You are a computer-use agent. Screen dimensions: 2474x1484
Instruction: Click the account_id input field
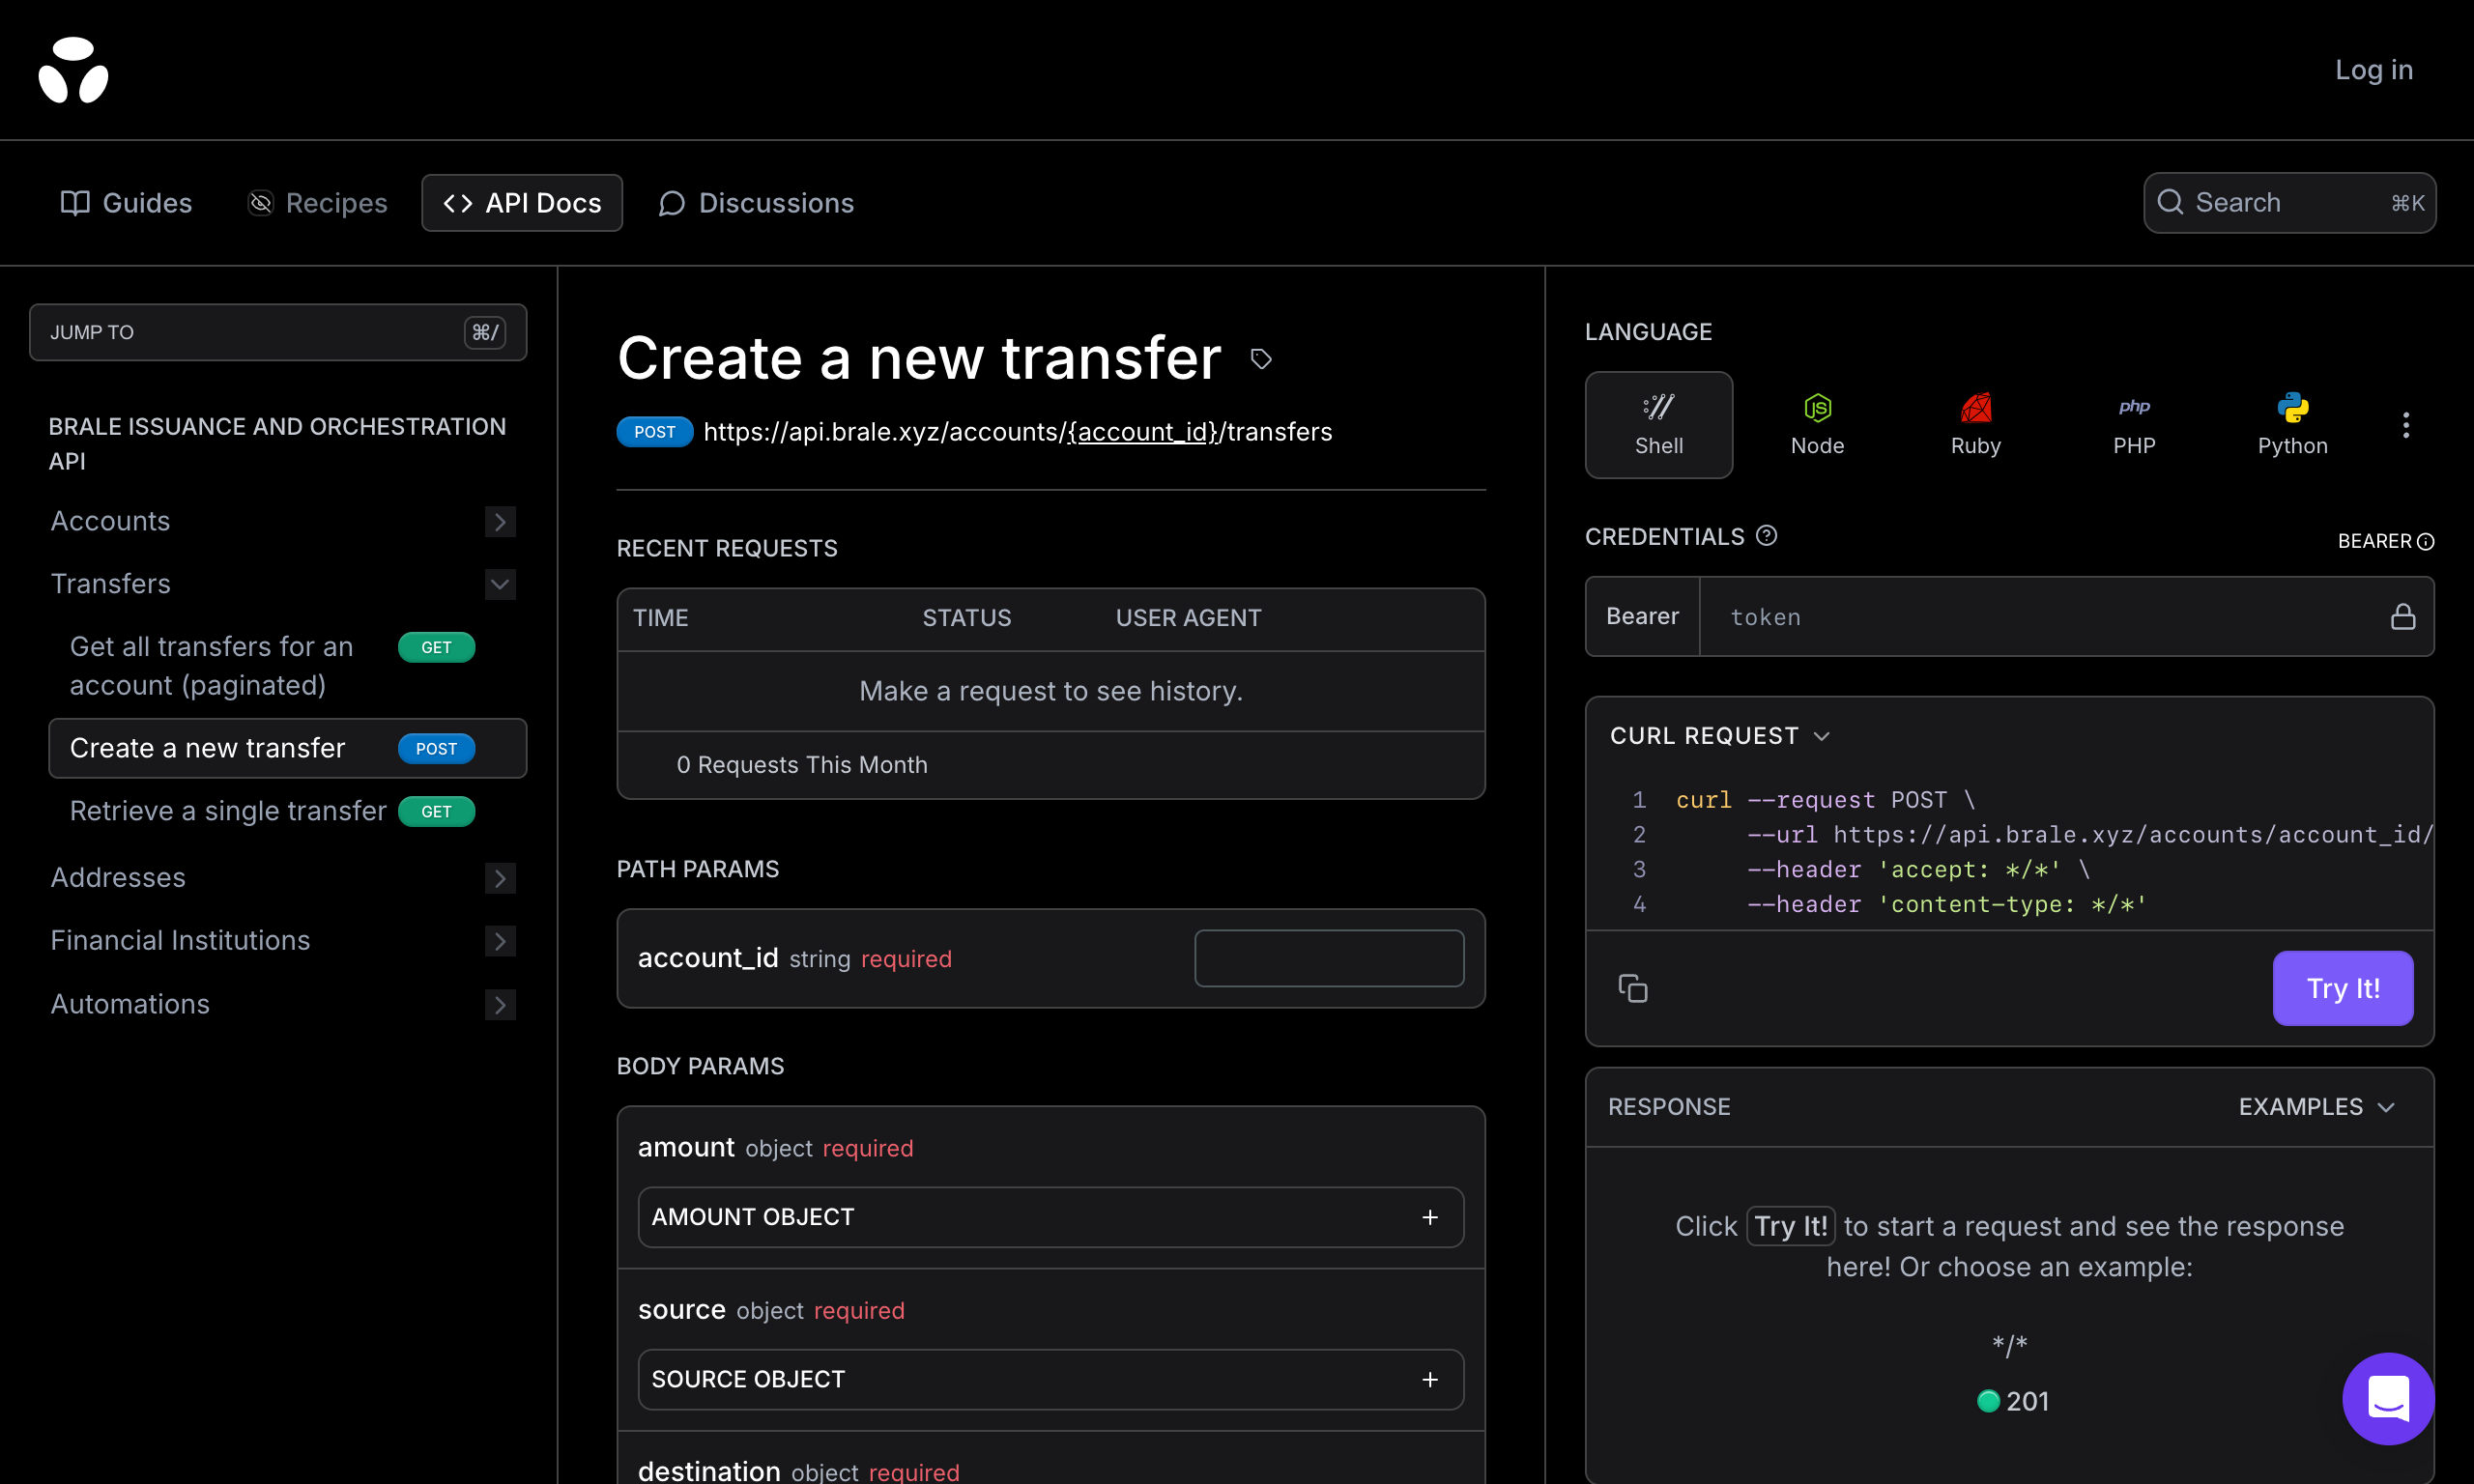[1328, 958]
